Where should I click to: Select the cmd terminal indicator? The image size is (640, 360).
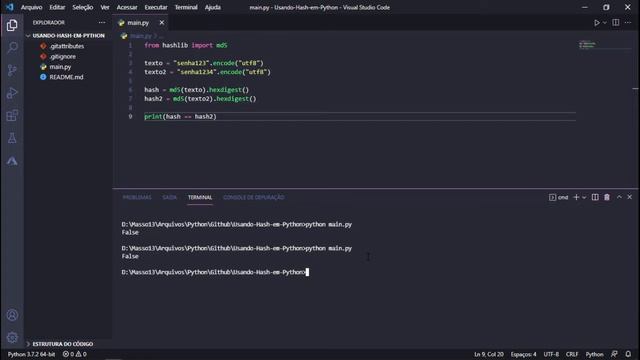(x=558, y=197)
